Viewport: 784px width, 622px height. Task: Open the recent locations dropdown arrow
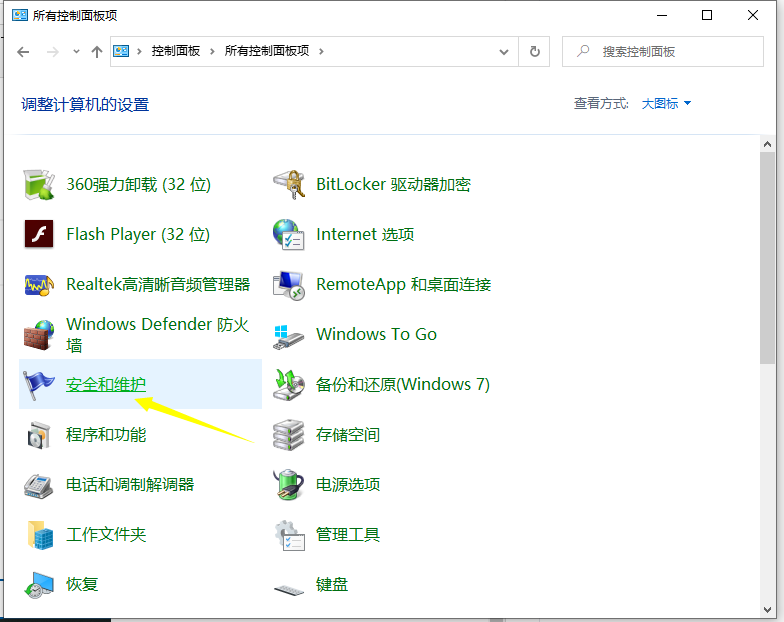pos(76,51)
